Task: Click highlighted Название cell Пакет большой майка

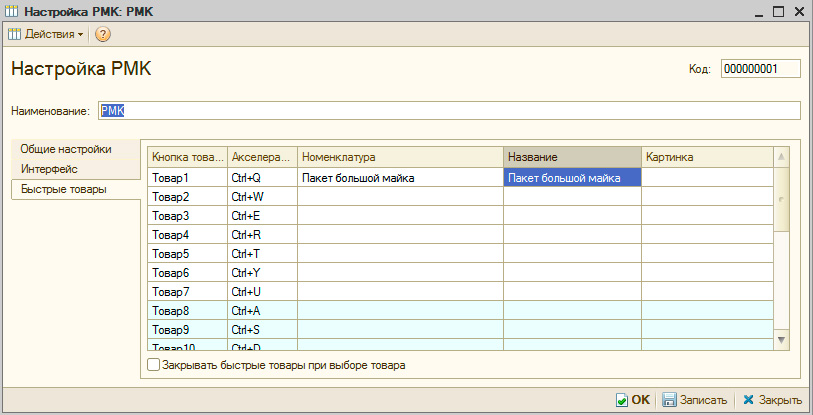Action: (x=572, y=178)
